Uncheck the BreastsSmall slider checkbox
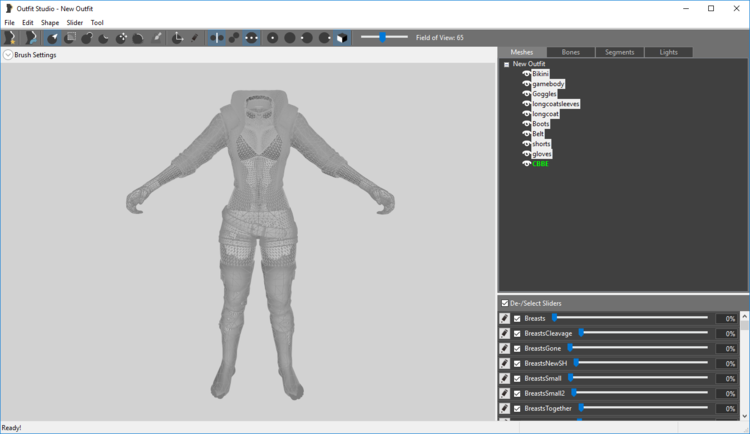Viewport: 750px width, 434px height. point(517,378)
